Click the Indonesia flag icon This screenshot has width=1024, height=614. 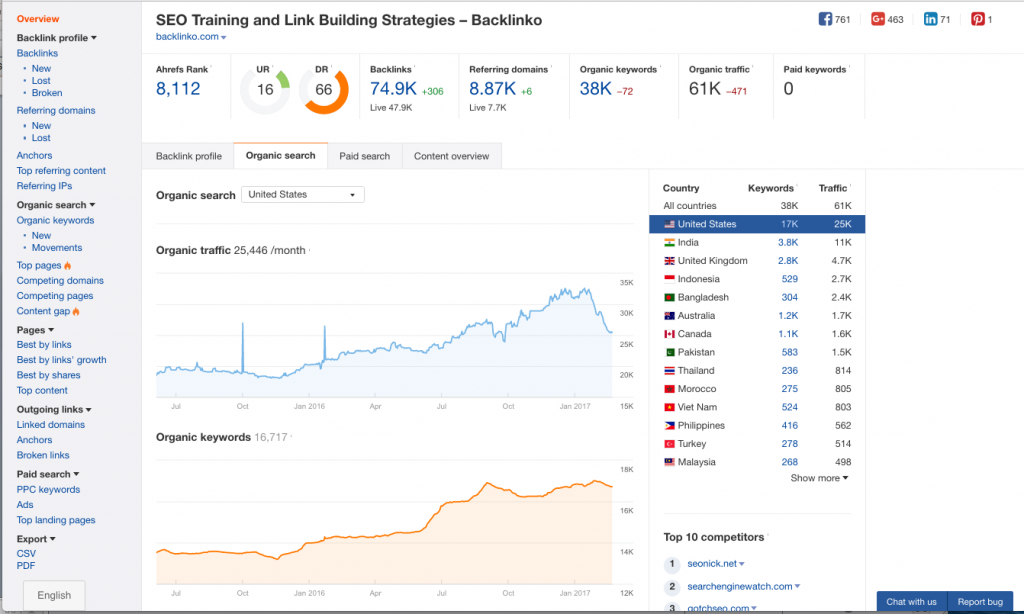[669, 279]
